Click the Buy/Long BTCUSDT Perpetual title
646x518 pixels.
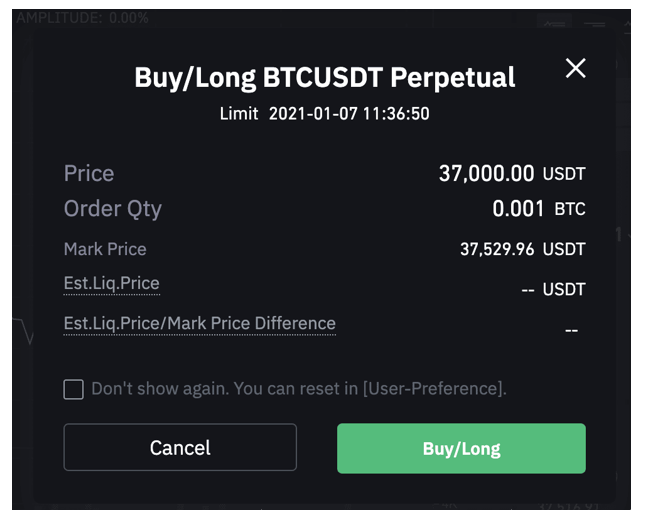click(x=325, y=77)
